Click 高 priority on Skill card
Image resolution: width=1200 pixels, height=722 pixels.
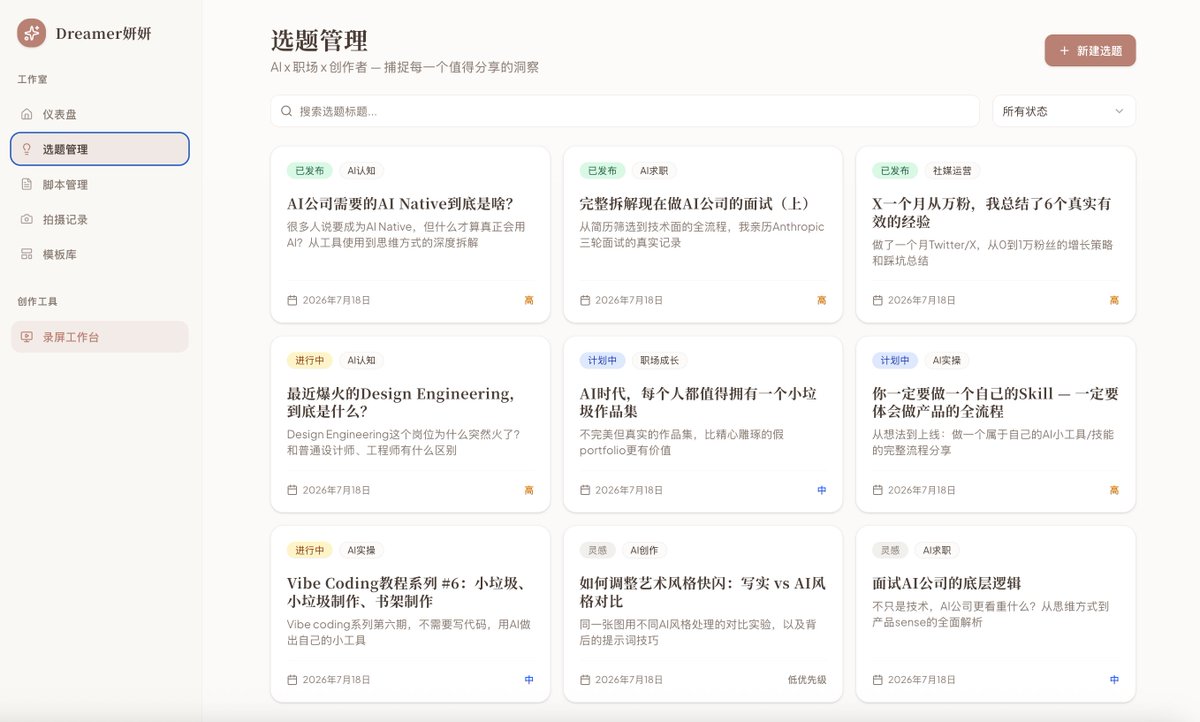[x=1114, y=490]
